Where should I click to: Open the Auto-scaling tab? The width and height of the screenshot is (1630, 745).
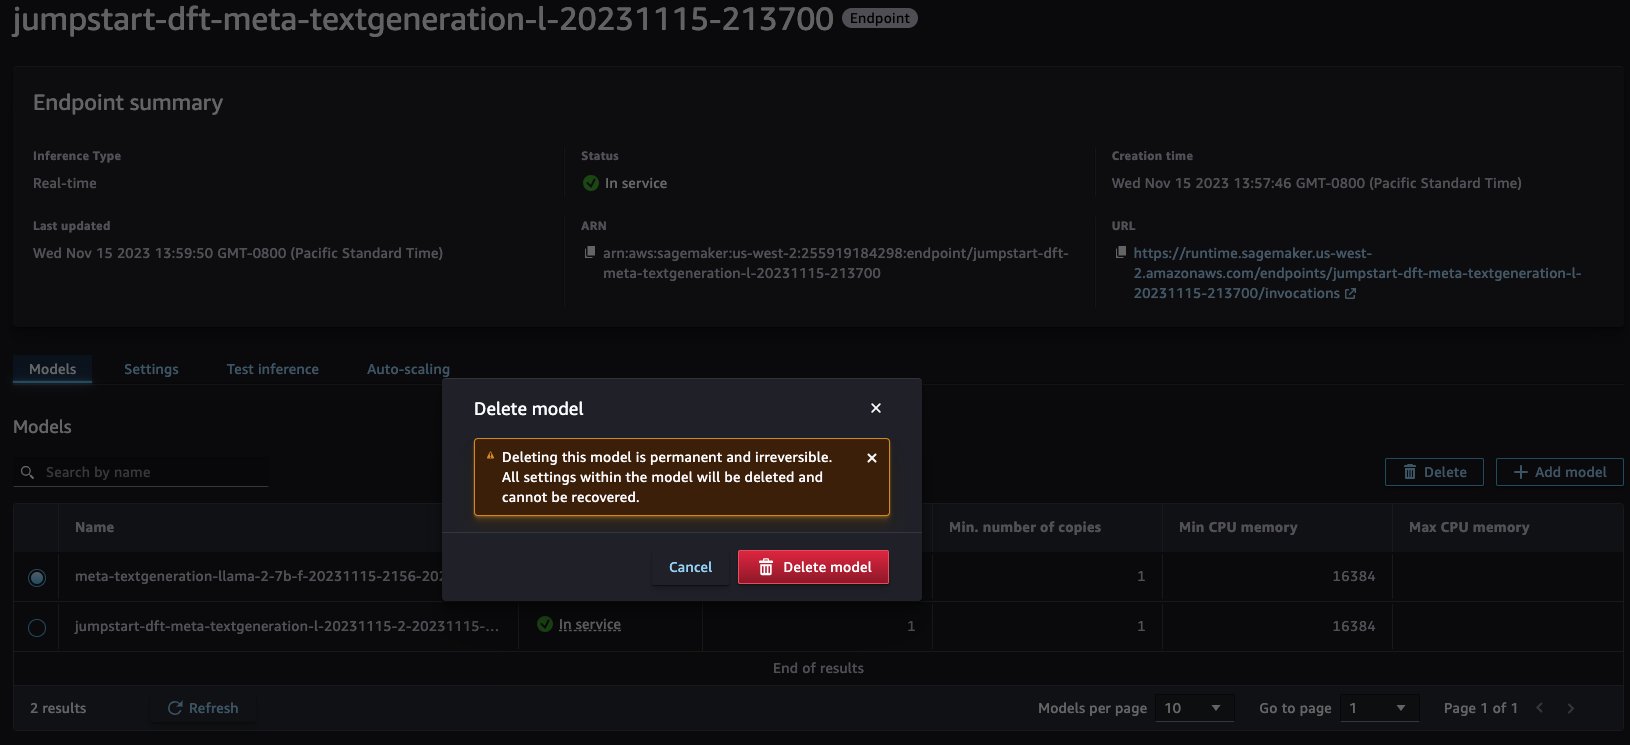pos(408,369)
